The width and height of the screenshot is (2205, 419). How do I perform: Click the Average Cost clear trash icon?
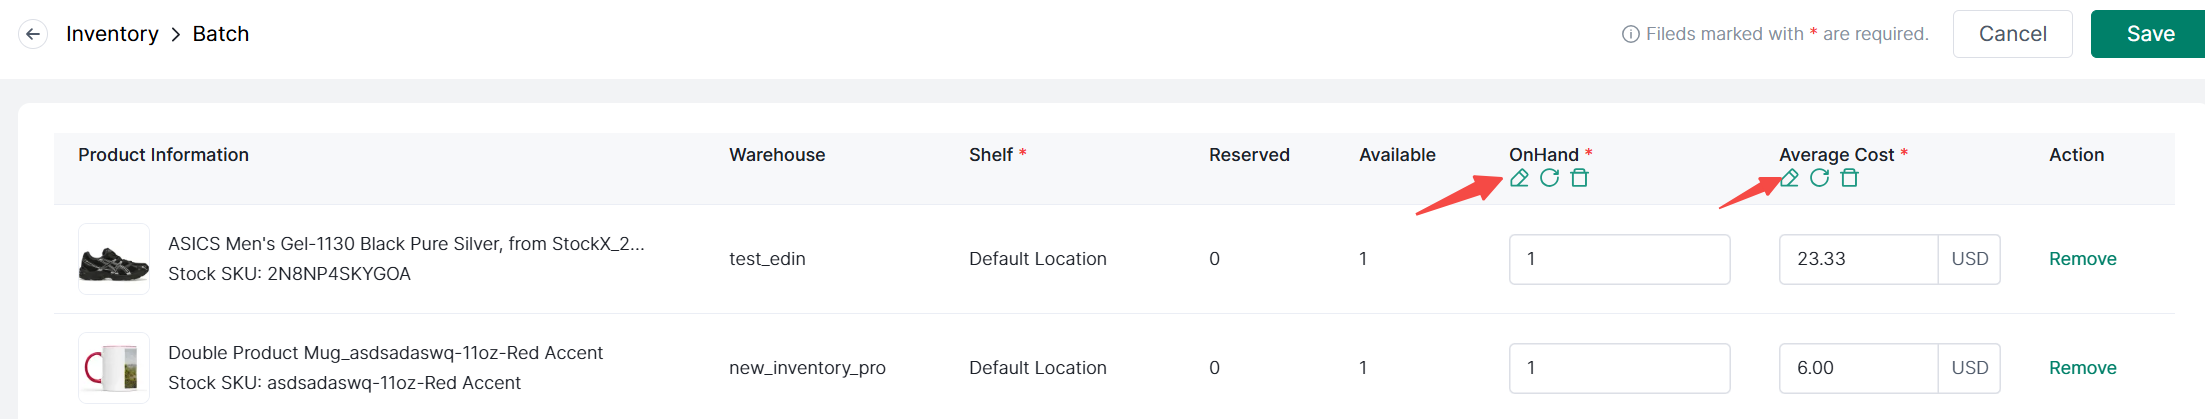pos(1849,178)
